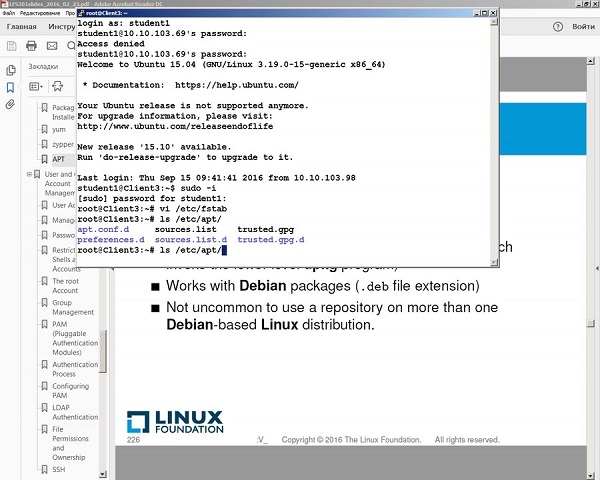This screenshot has width=600, height=480.
Task: Click the new bookmark icon in Закладки panel
Action: pos(57,87)
